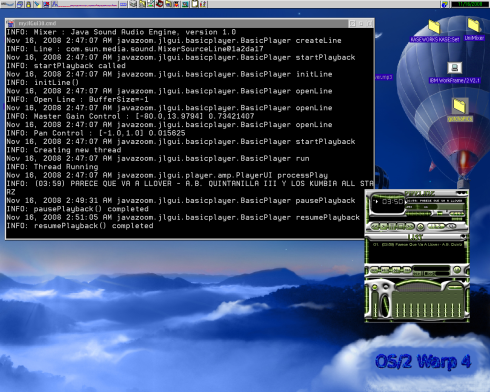Adjust the player's volume slider

click(x=418, y=214)
